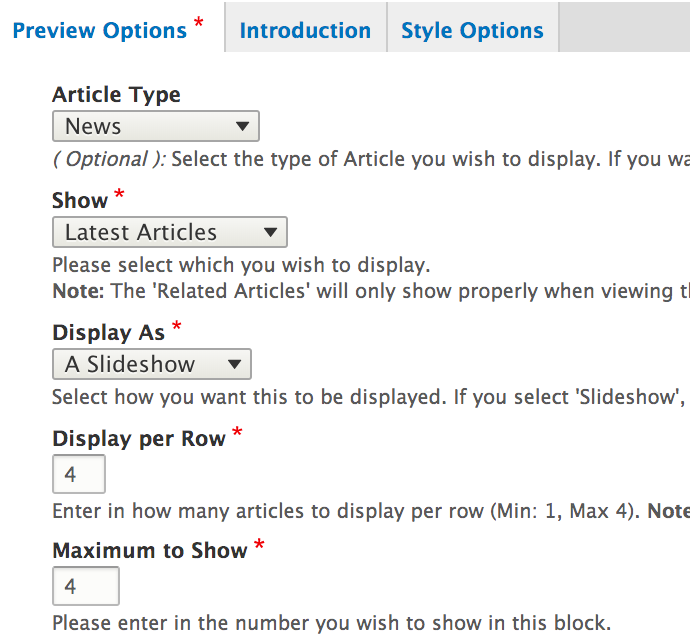The width and height of the screenshot is (690, 640).
Task: Click the empty gray area right of Style Options
Action: pos(624,27)
